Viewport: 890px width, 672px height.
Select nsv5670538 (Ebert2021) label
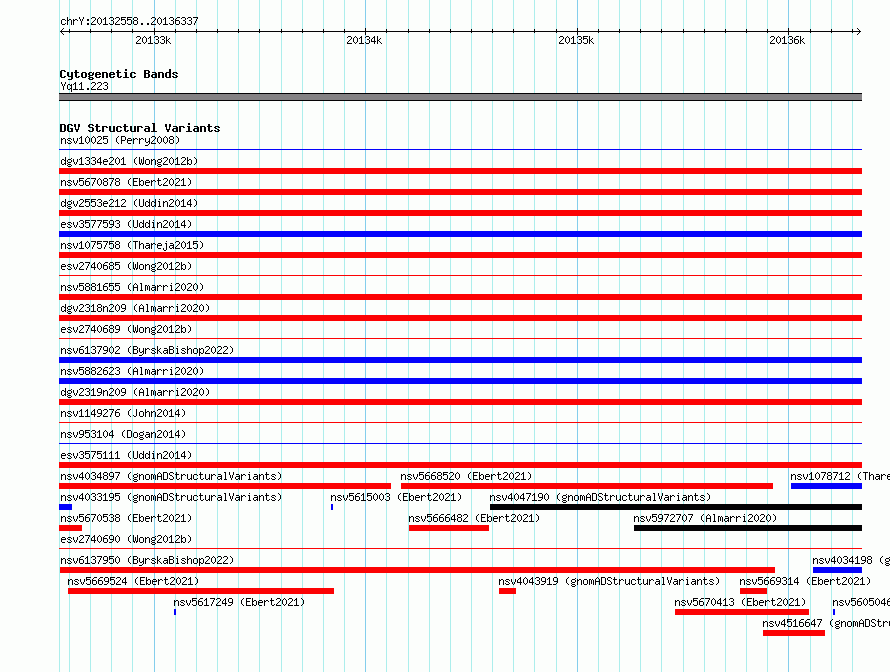[126, 518]
